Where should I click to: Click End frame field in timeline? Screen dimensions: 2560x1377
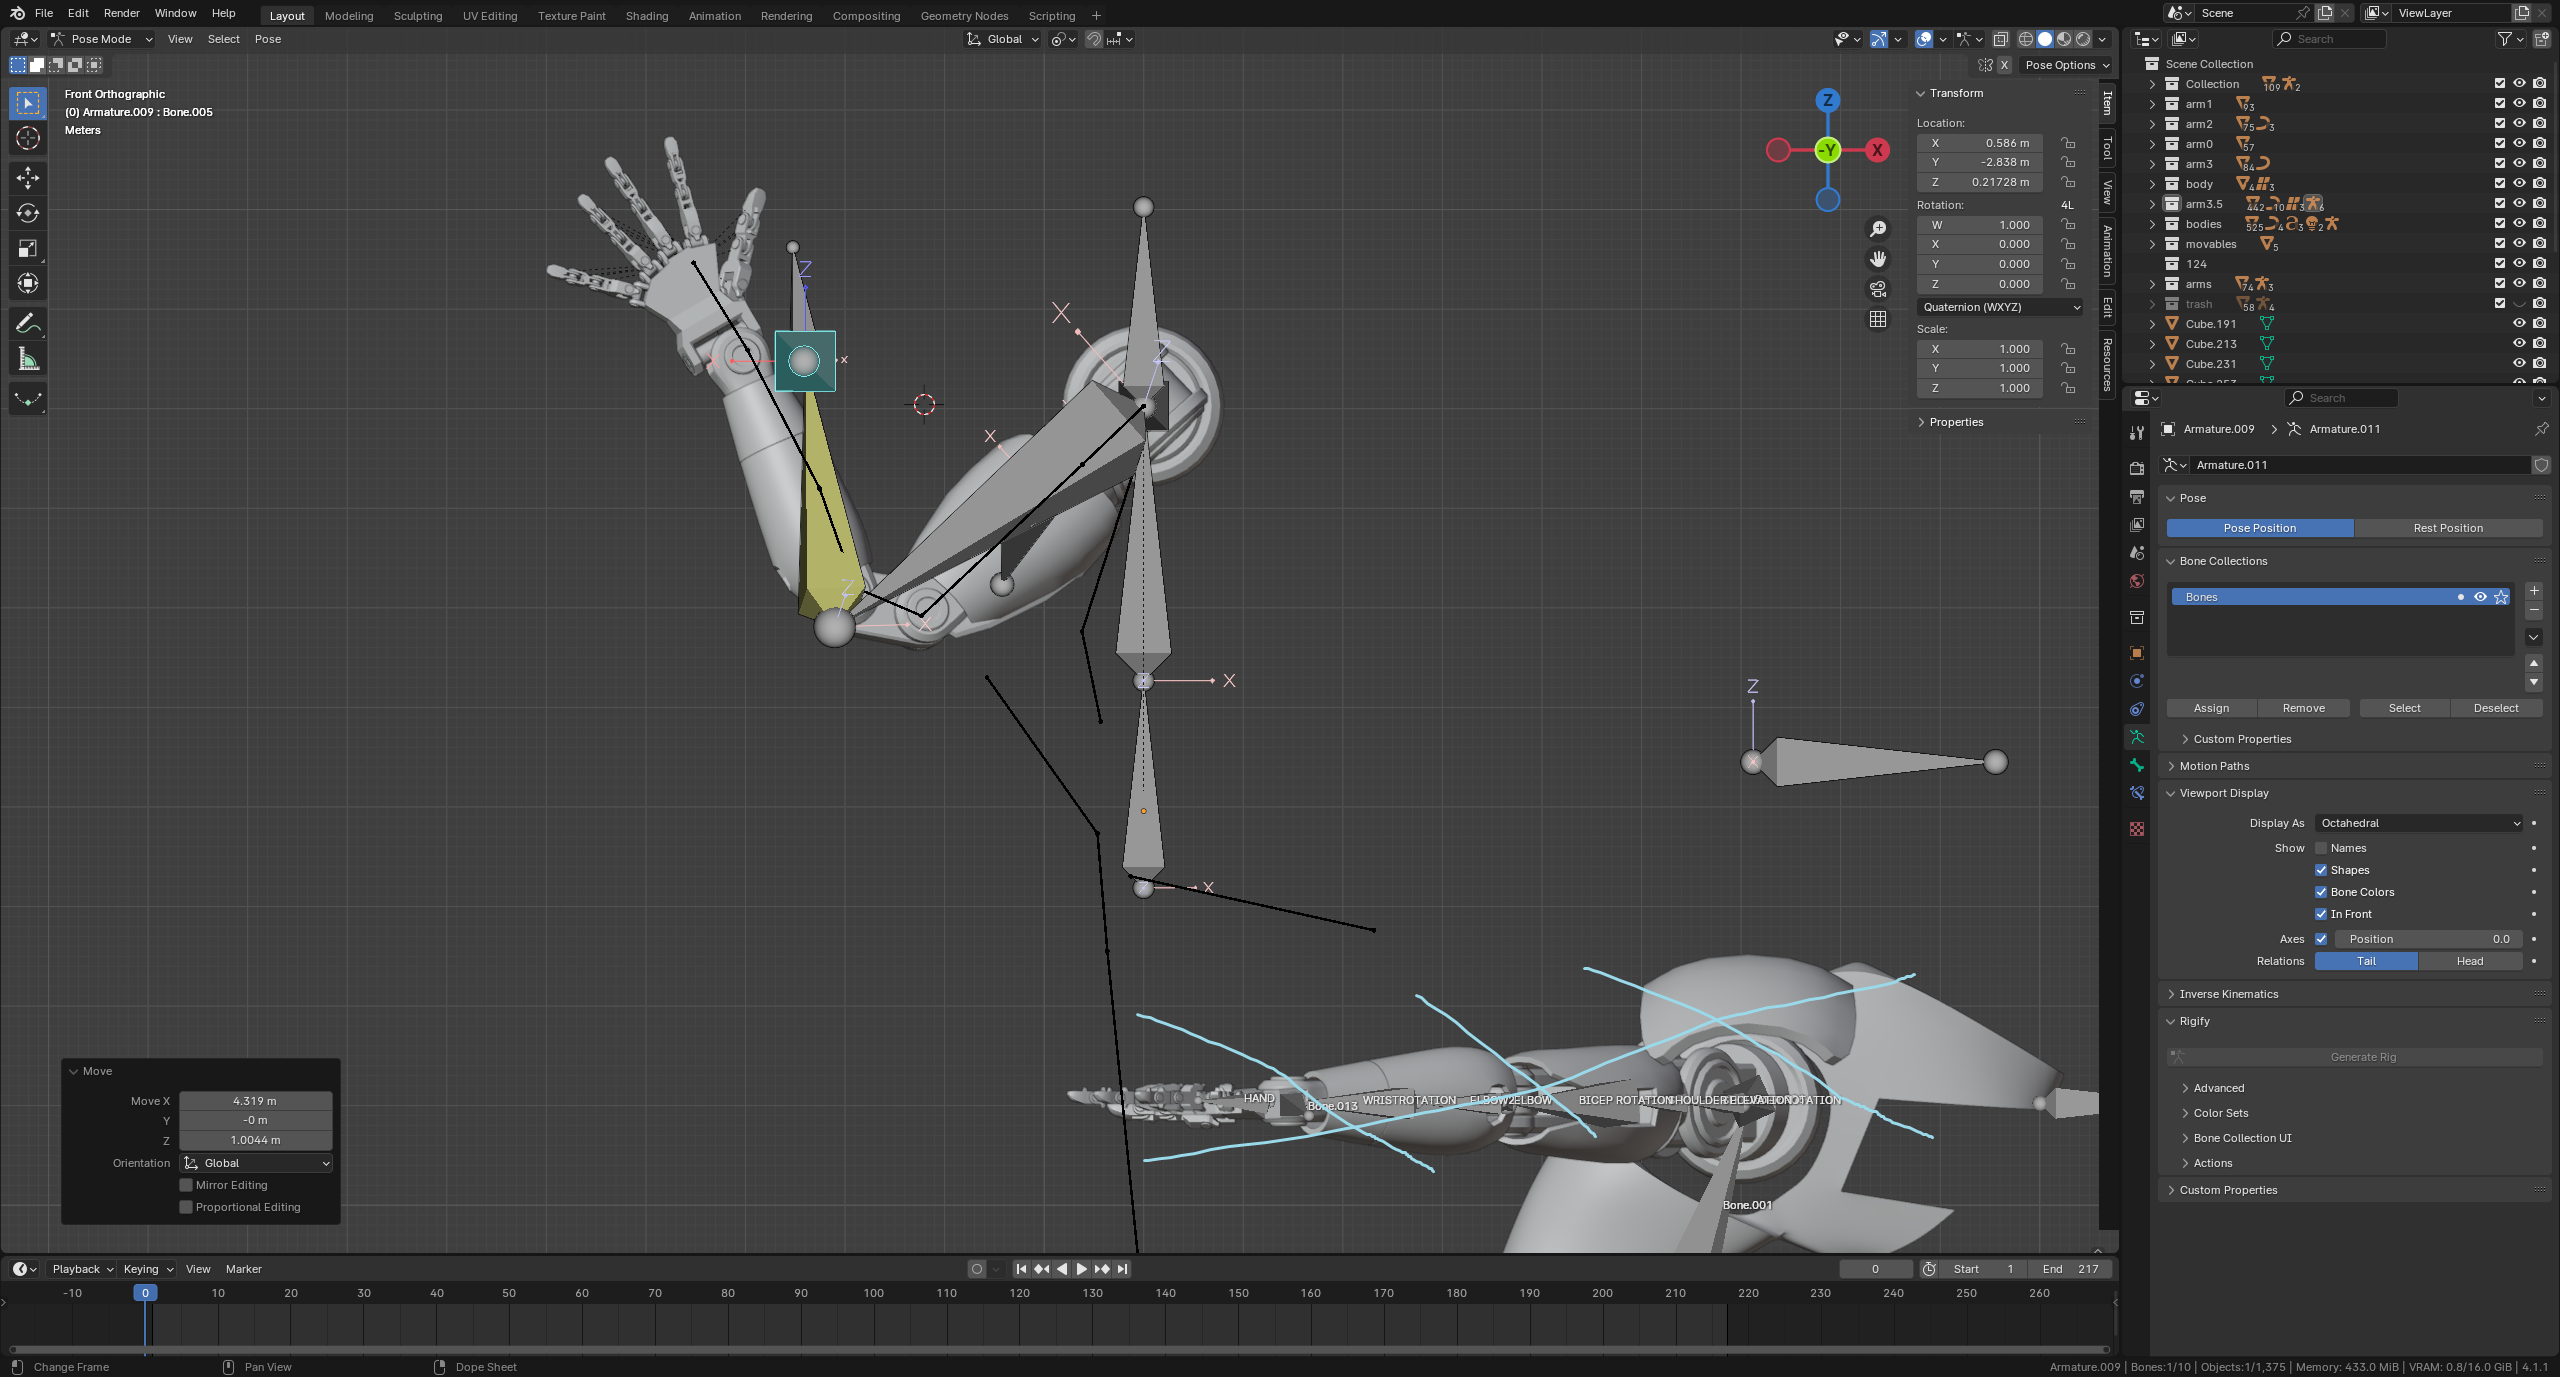point(2070,1269)
